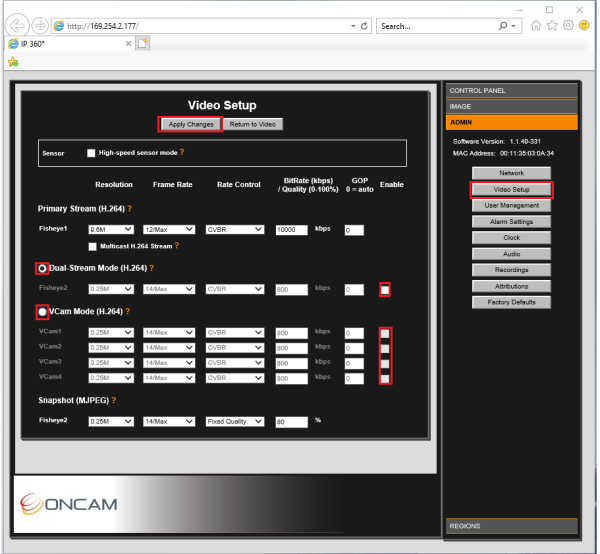
Task: Open the IMAGE section
Action: (512, 106)
